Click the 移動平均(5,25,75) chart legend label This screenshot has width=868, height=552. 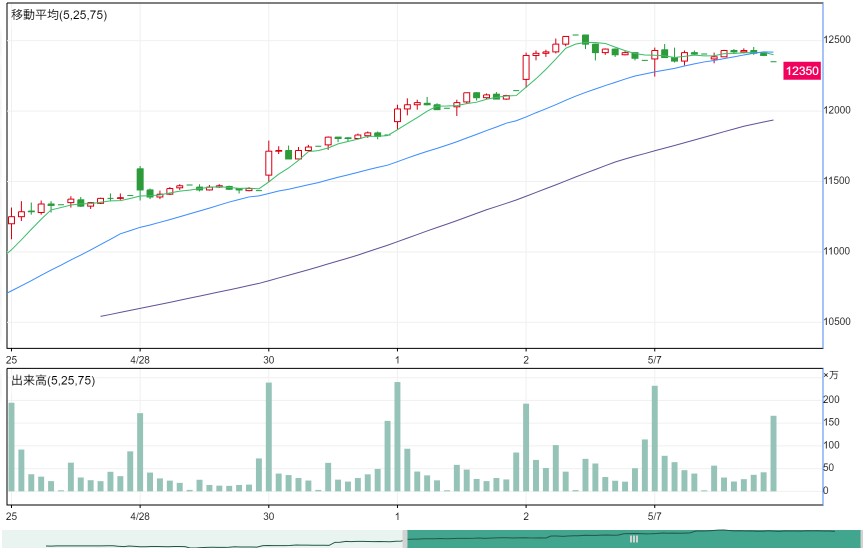[x=59, y=15]
